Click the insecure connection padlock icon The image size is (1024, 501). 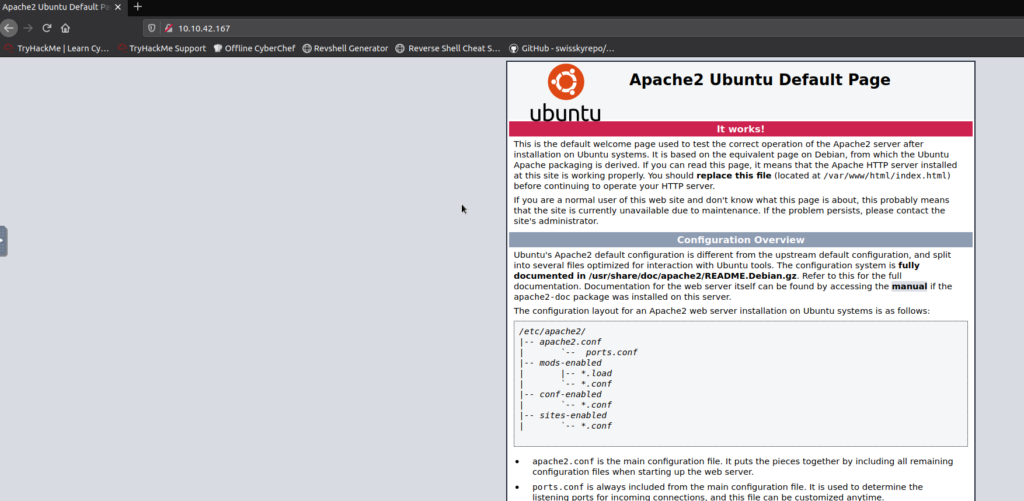[168, 28]
